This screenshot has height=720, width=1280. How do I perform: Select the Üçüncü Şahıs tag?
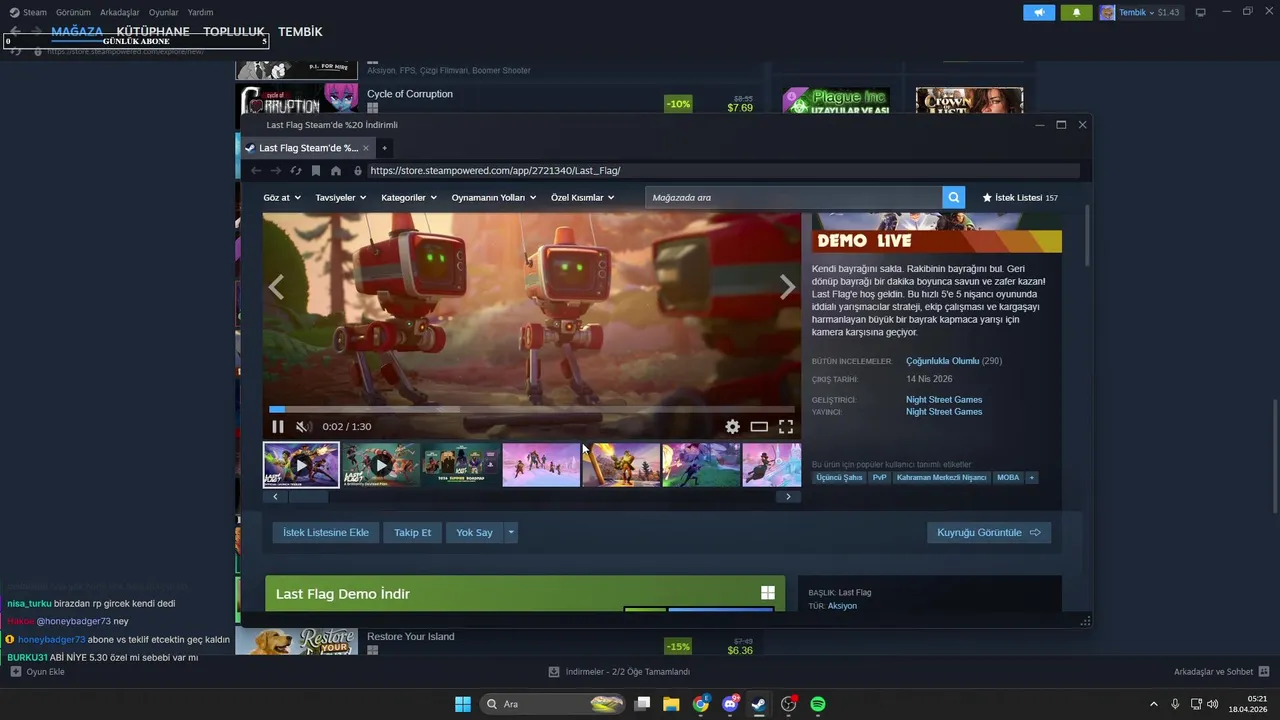(839, 478)
